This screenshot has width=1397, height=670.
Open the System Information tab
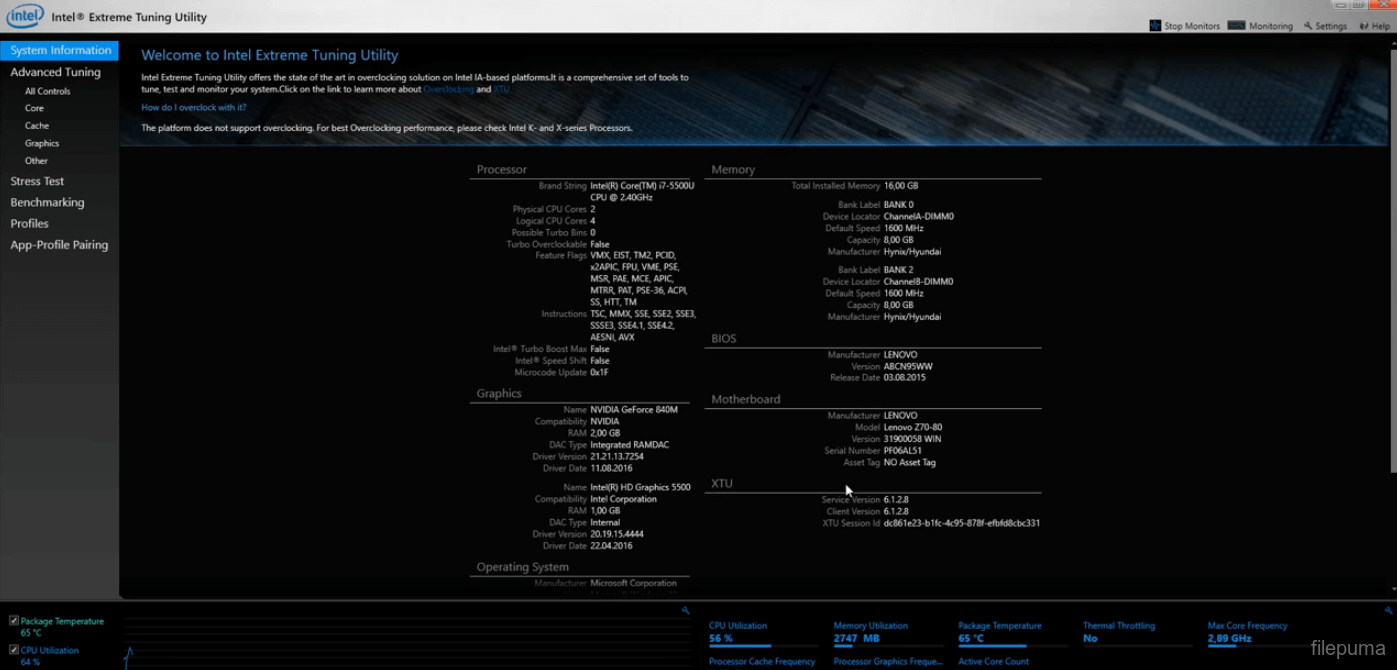click(x=60, y=50)
